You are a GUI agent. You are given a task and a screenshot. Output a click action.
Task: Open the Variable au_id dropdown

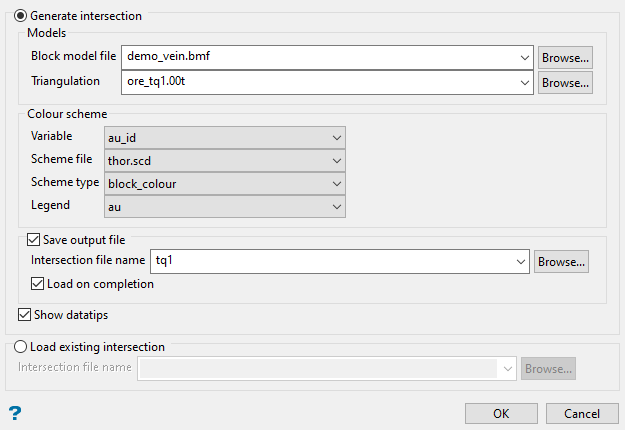tap(335, 137)
